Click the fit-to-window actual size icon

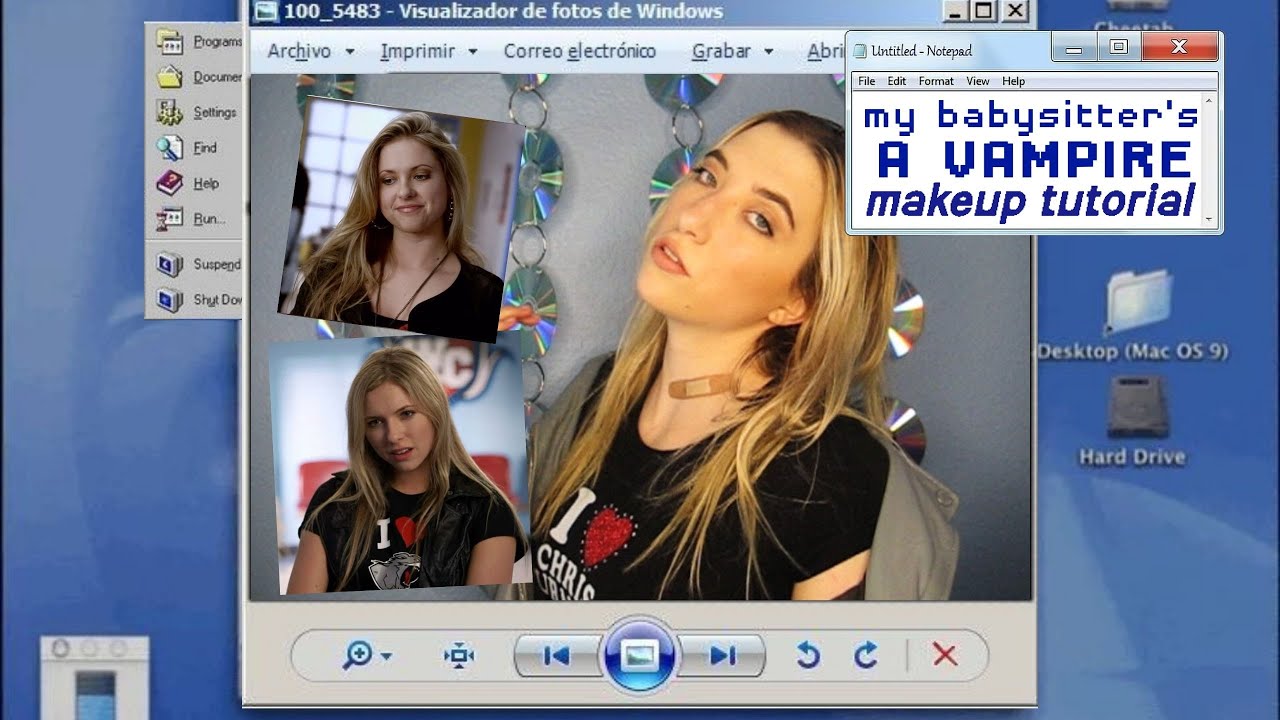(x=459, y=656)
